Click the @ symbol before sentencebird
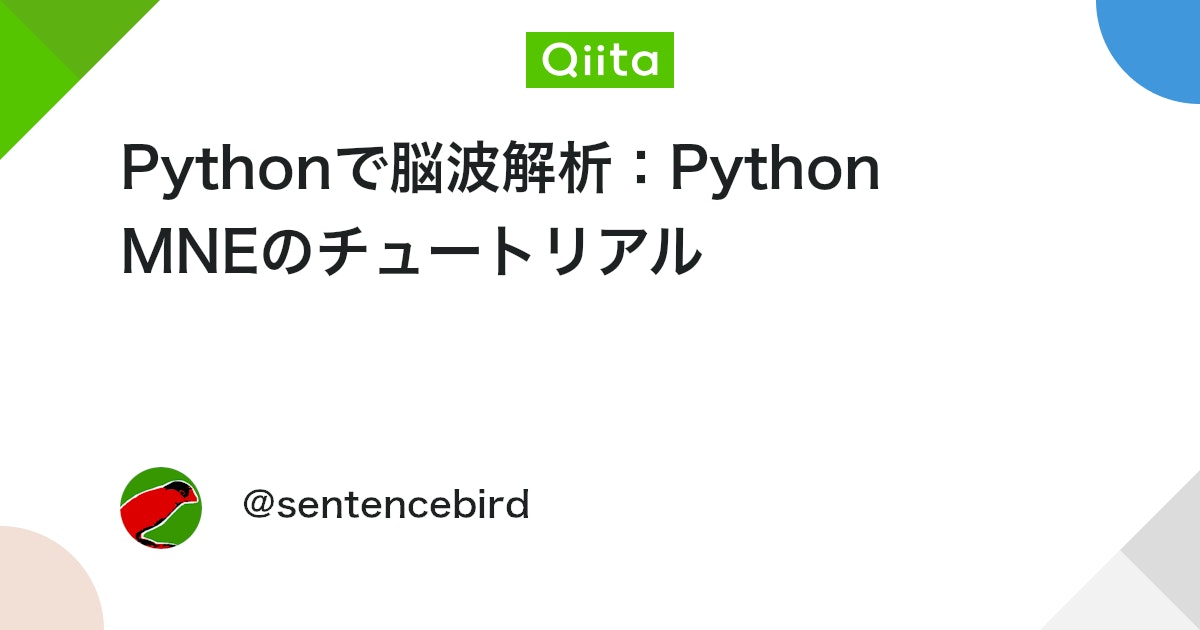 [x=259, y=506]
